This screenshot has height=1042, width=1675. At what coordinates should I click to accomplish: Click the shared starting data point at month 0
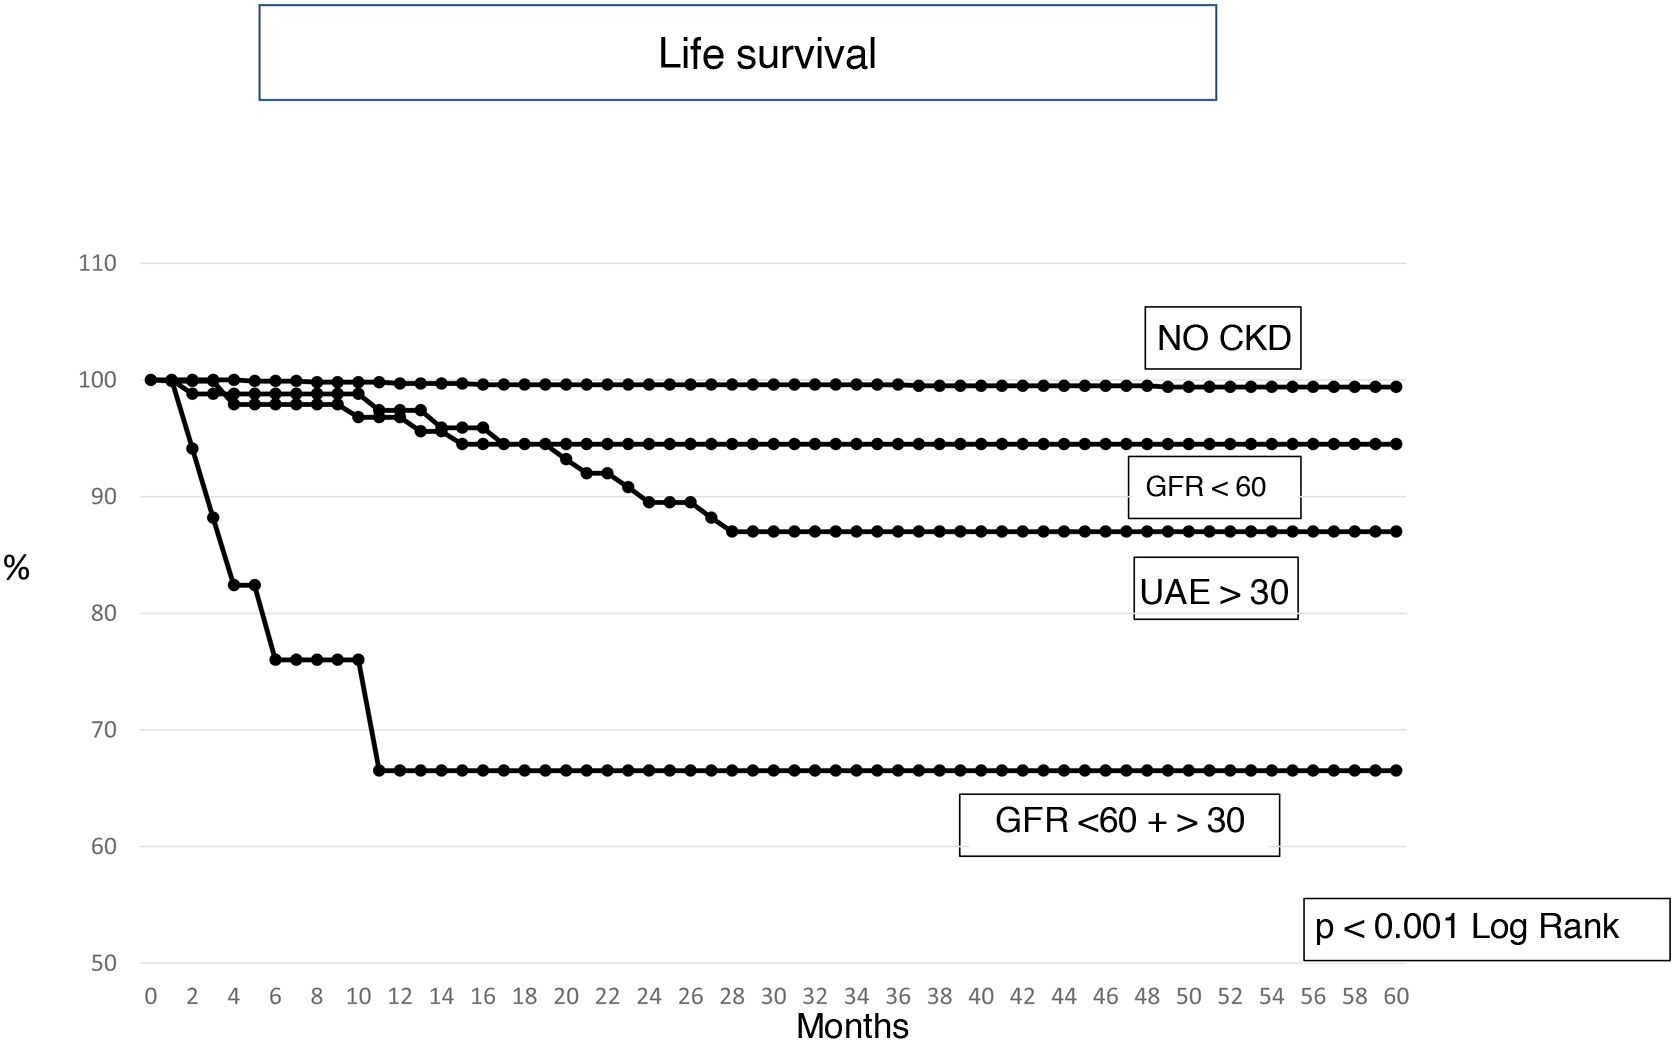(151, 380)
